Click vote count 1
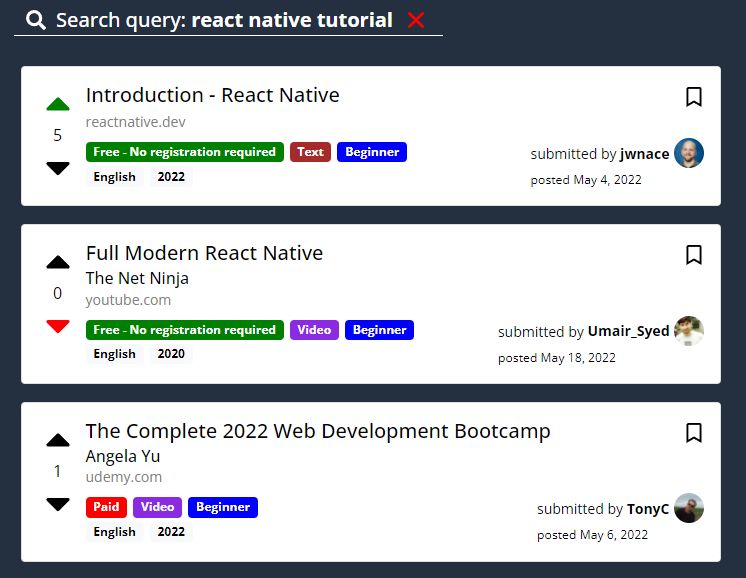 [58, 471]
